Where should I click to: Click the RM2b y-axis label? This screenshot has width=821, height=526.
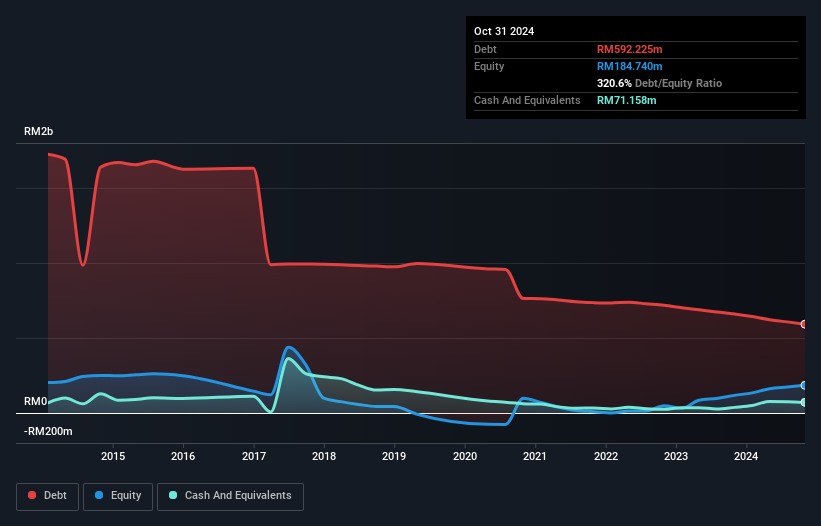pos(39,131)
